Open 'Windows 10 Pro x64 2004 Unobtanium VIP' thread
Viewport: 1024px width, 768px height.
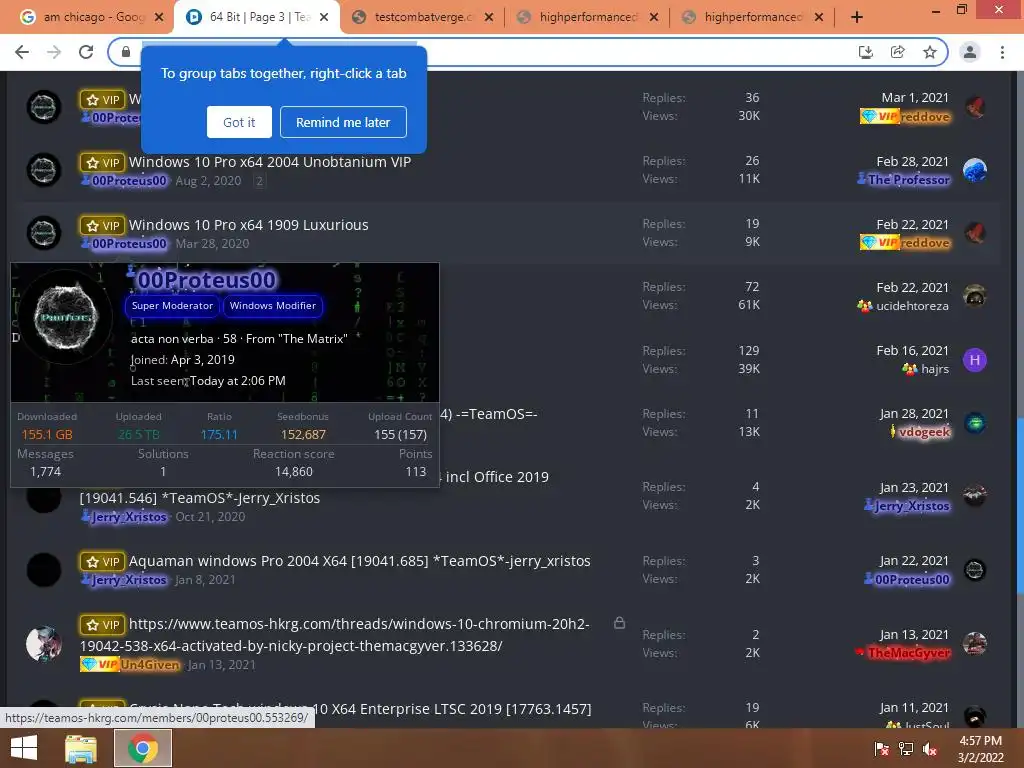click(x=270, y=162)
